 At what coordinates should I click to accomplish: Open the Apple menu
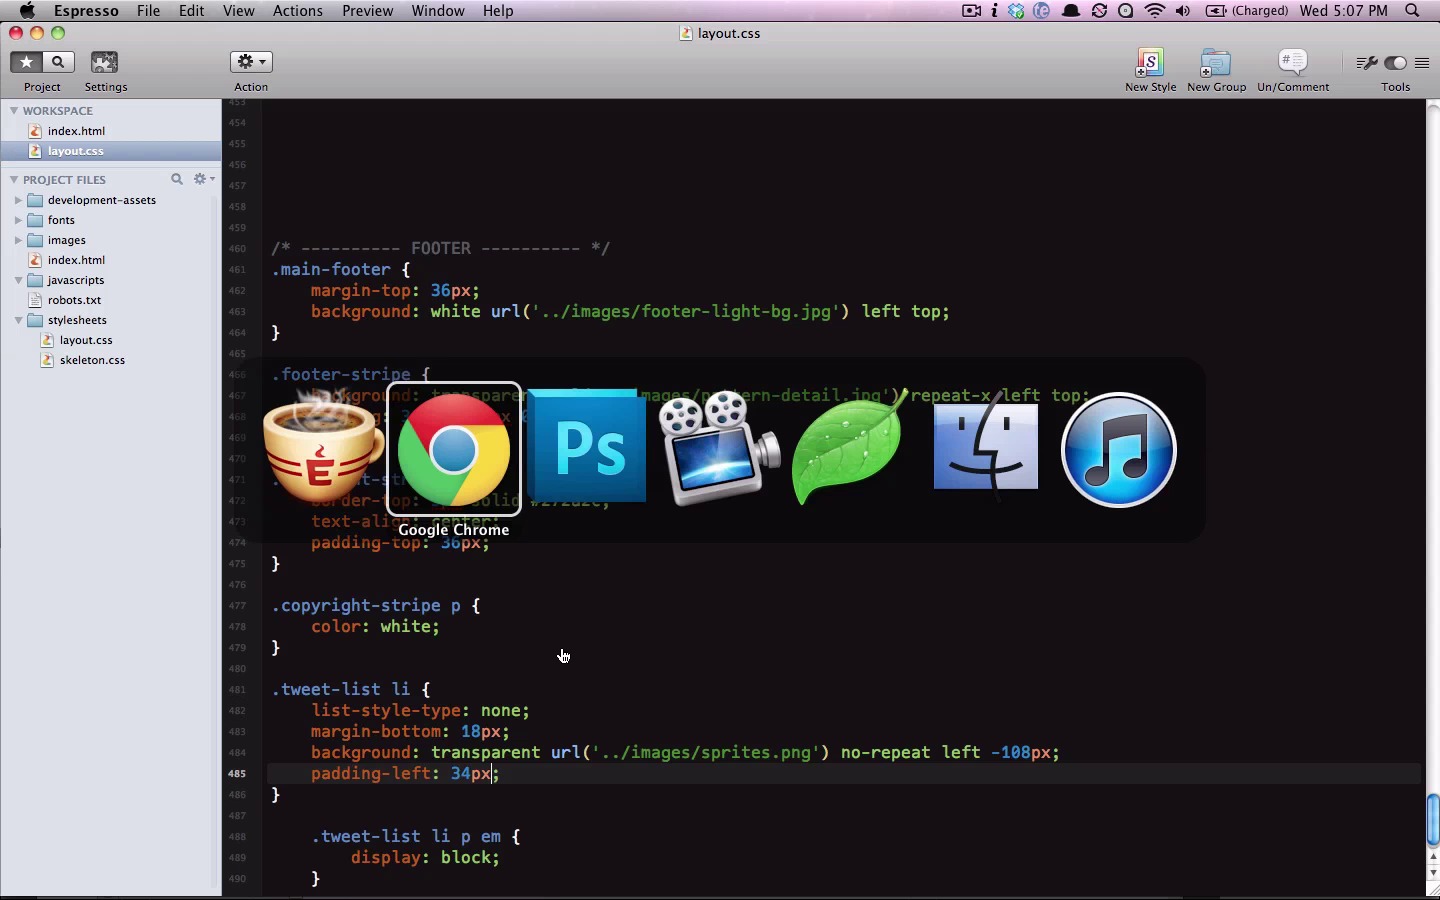click(x=28, y=11)
